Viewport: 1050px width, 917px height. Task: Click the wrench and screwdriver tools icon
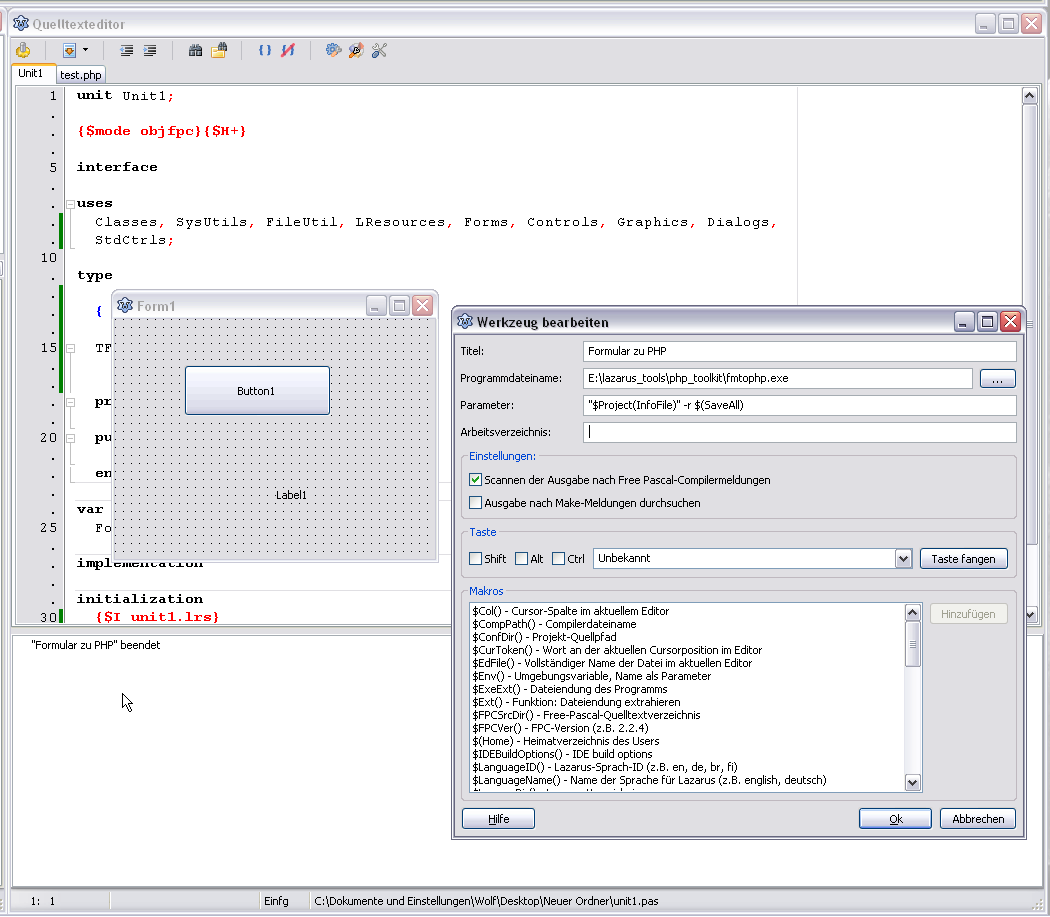(379, 50)
